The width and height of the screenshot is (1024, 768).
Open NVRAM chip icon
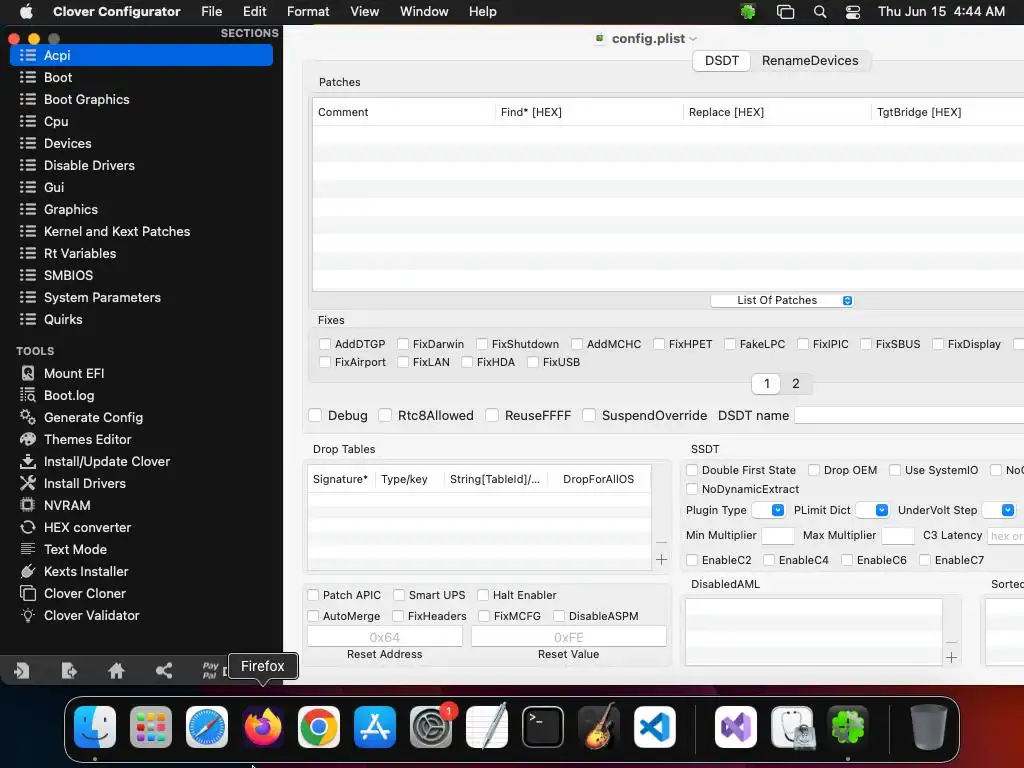[x=27, y=505]
